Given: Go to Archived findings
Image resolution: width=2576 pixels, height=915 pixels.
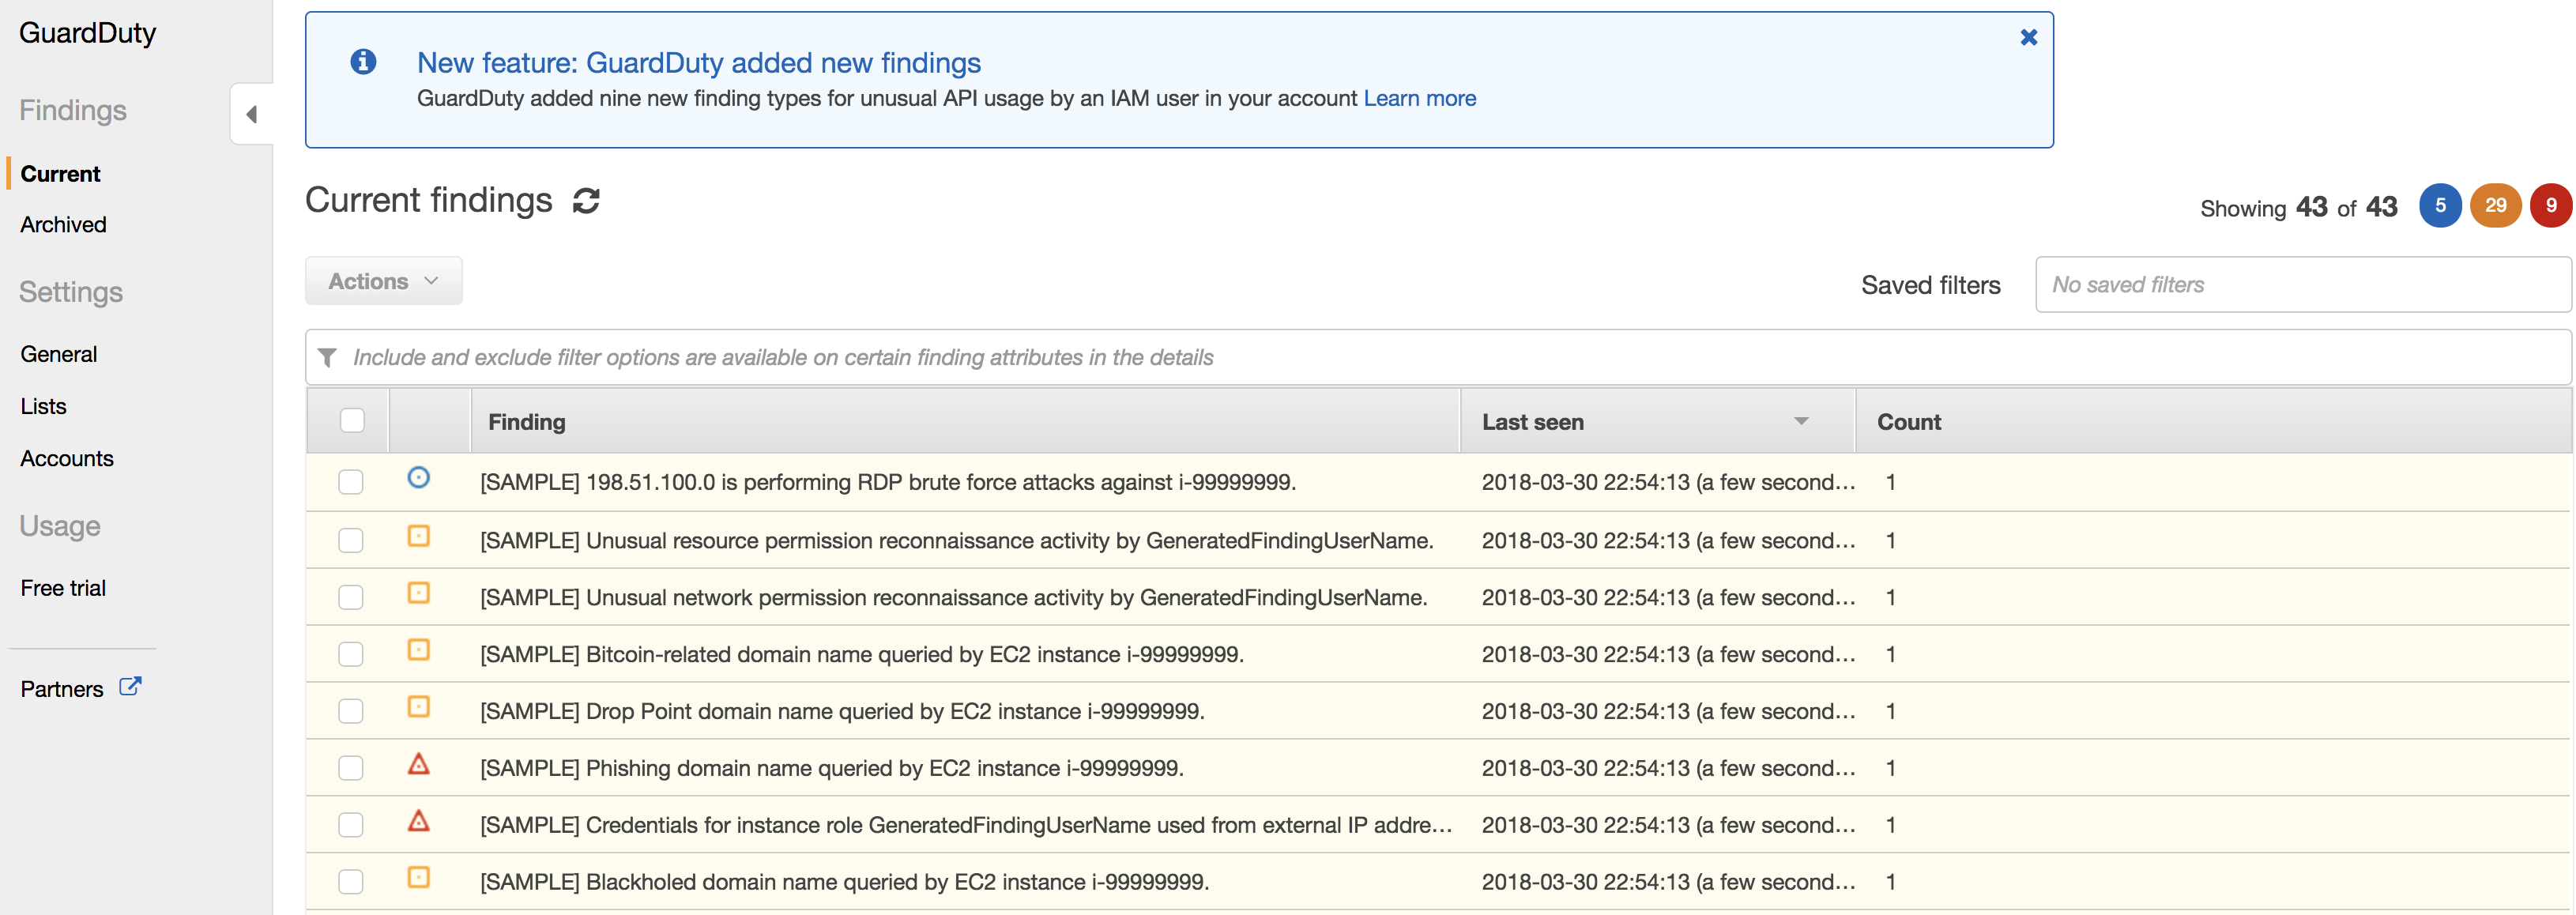Looking at the screenshot, I should point(63,225).
